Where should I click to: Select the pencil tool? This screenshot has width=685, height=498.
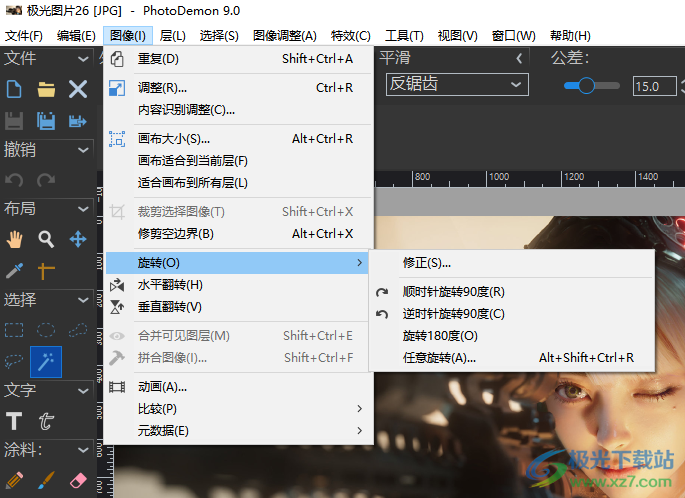14,481
